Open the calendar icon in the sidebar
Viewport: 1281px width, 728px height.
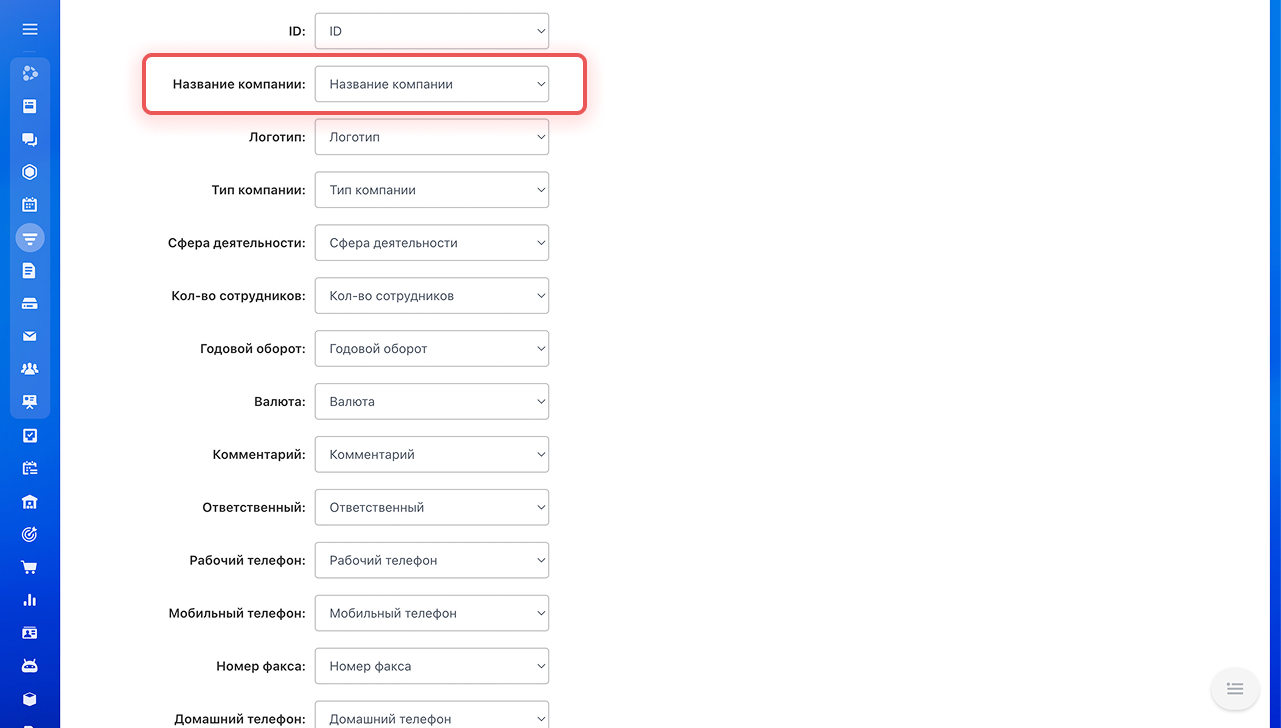click(30, 205)
